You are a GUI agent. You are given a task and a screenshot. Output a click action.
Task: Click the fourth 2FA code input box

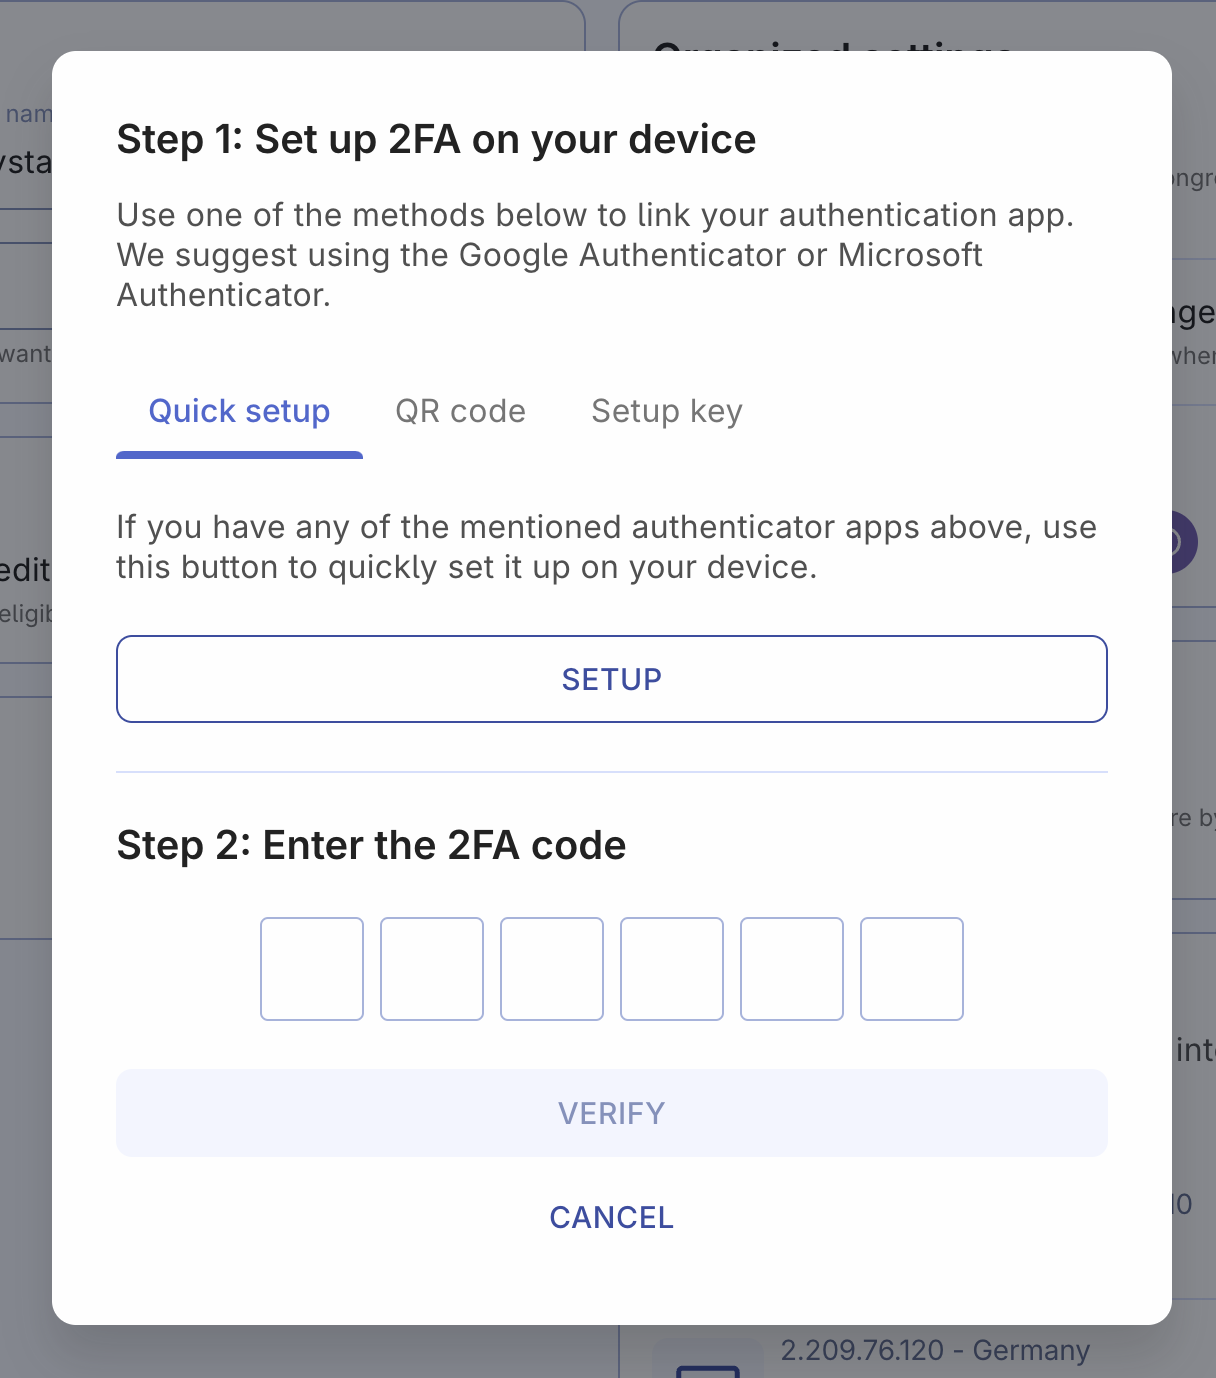point(671,968)
